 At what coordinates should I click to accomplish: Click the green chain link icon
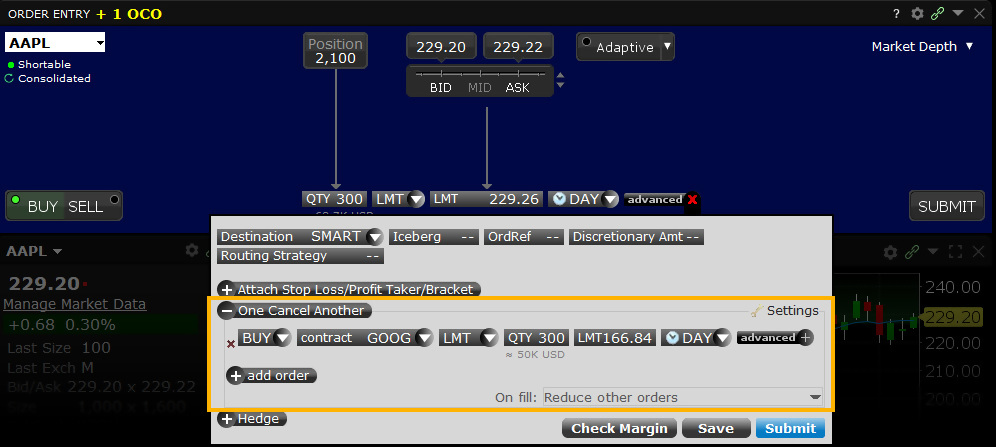pos(937,14)
